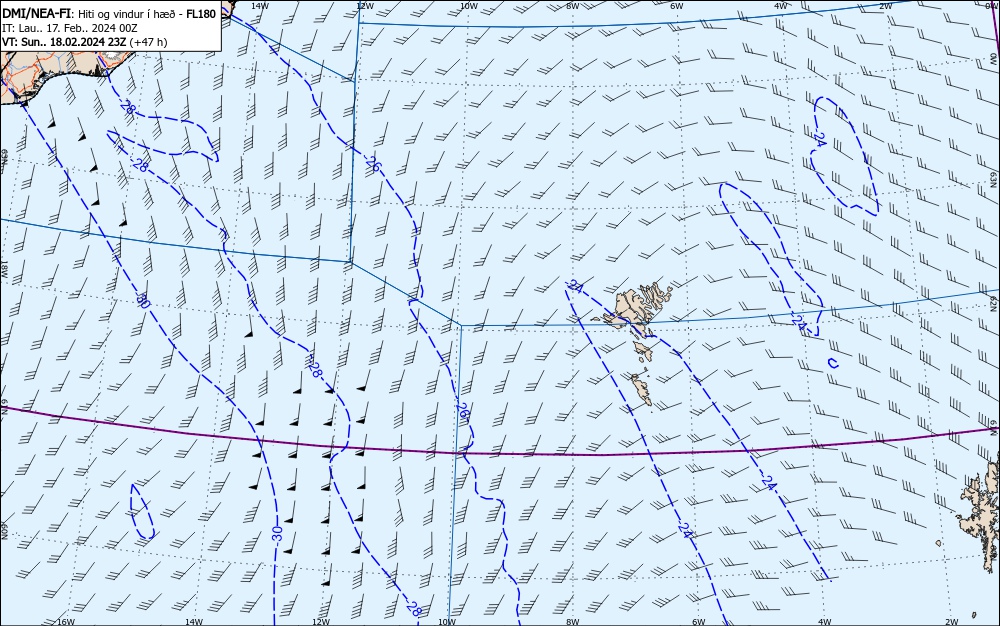Click the title 'Hiti og vindur í hæð - FL180'
This screenshot has width=1000, height=626.
pyautogui.click(x=147, y=14)
